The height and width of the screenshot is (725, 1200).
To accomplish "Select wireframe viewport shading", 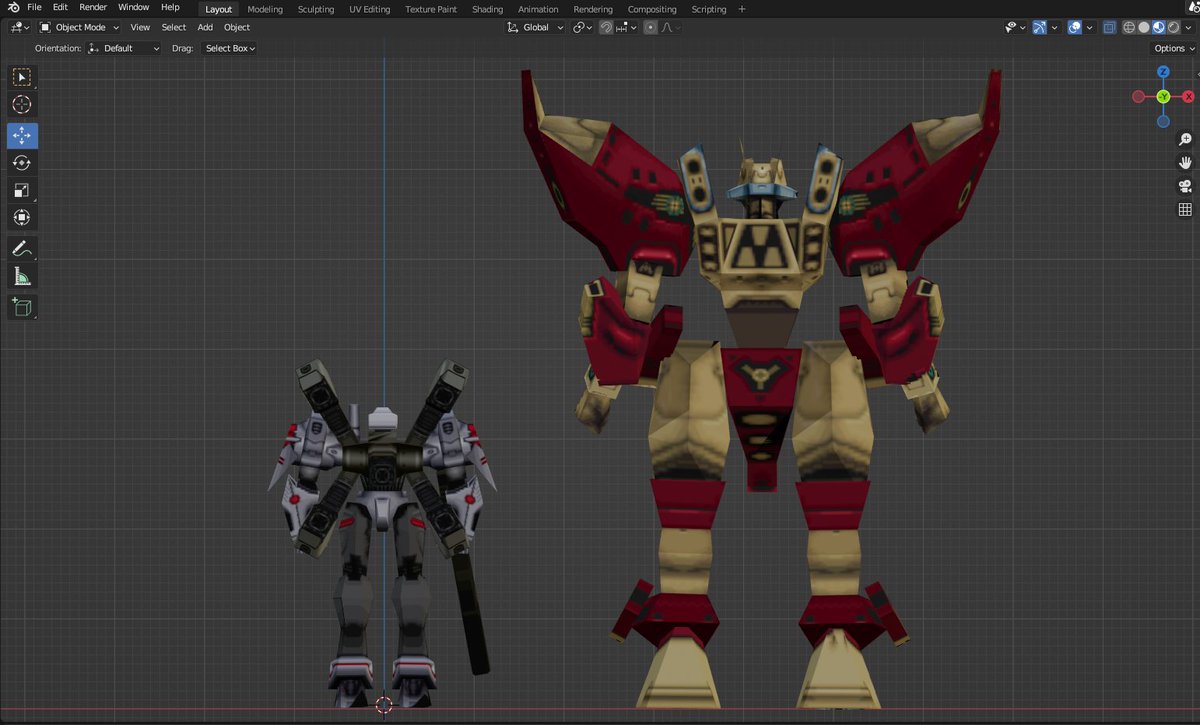I will [1128, 28].
